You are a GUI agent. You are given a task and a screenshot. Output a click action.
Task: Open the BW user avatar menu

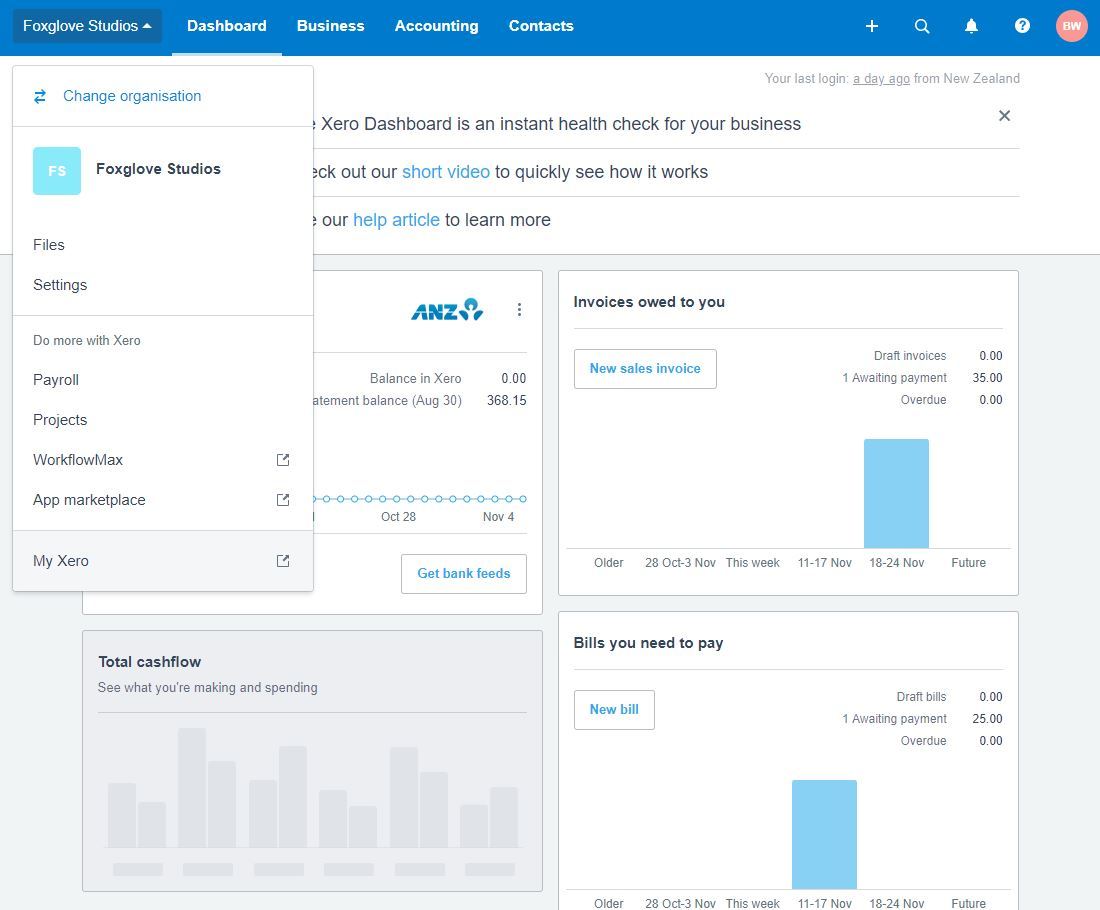click(1071, 26)
